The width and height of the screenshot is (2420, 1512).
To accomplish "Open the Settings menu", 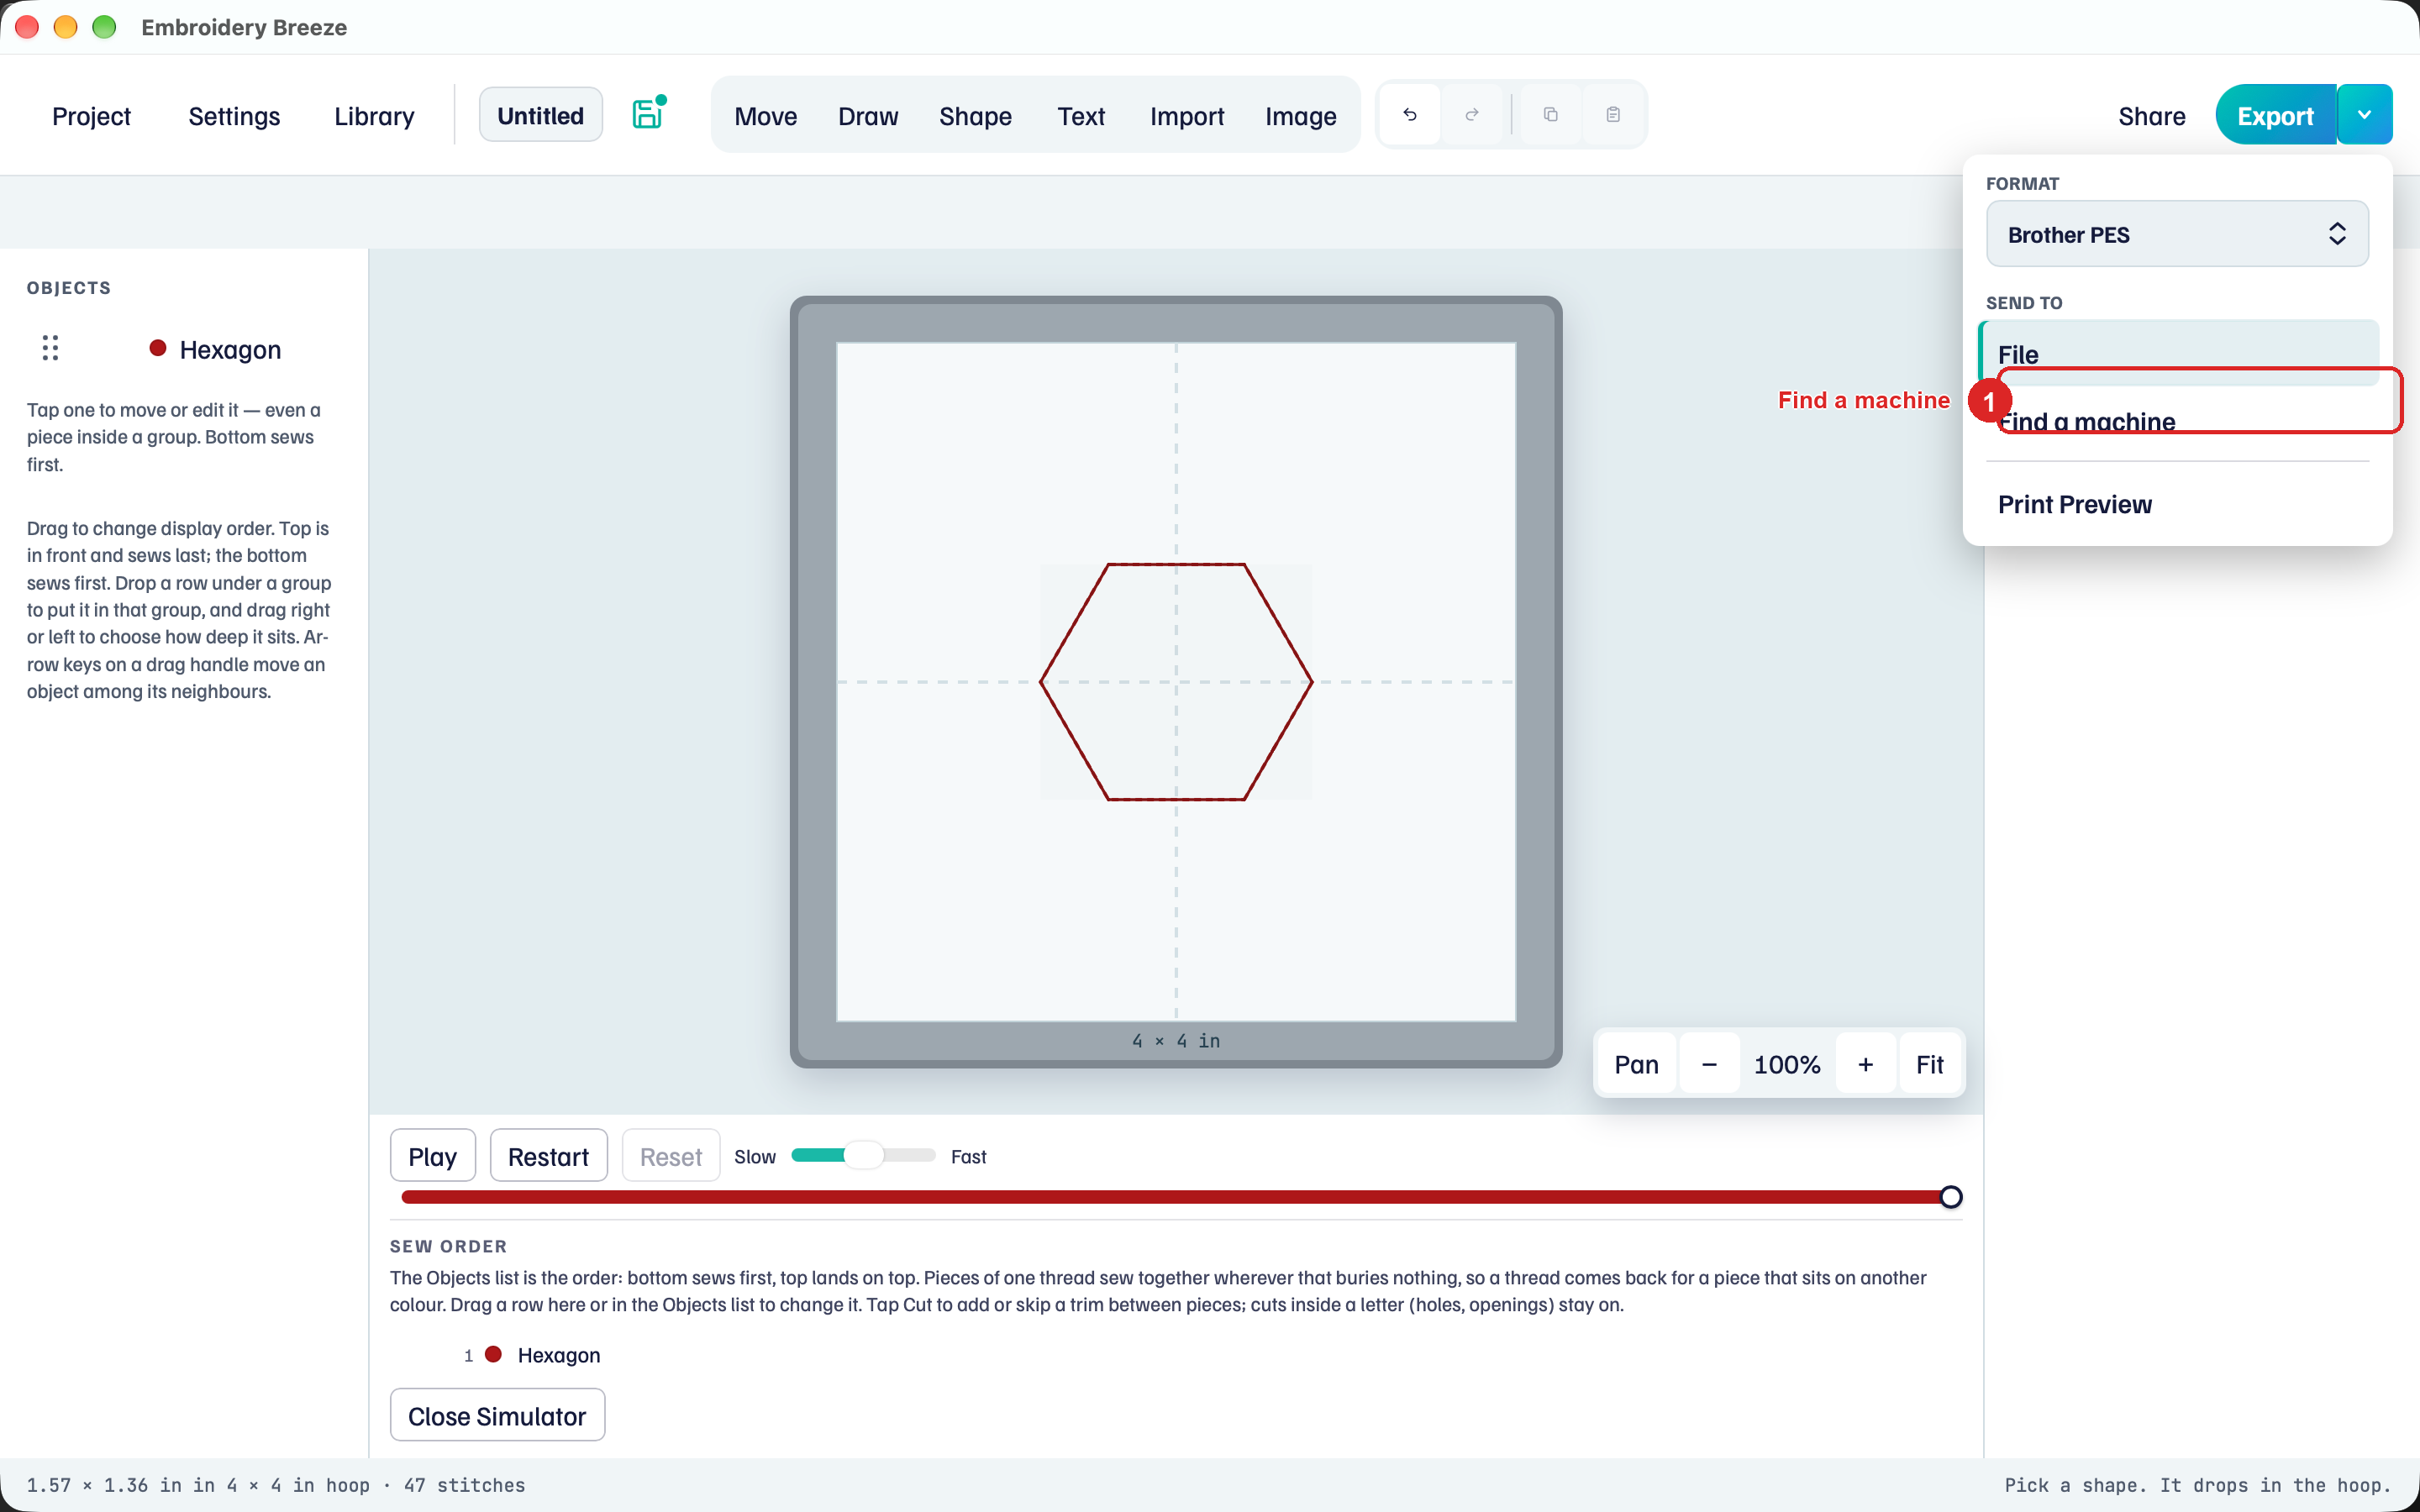I will (234, 116).
